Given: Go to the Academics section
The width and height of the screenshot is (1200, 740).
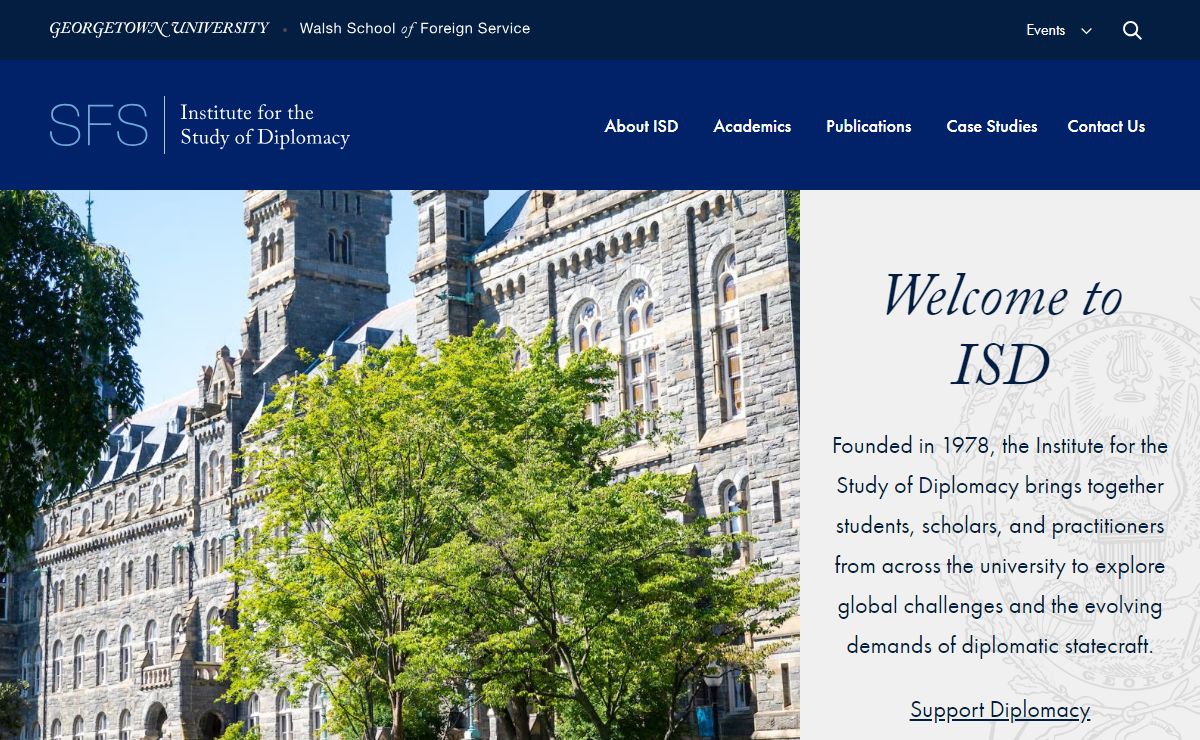Looking at the screenshot, I should 752,126.
